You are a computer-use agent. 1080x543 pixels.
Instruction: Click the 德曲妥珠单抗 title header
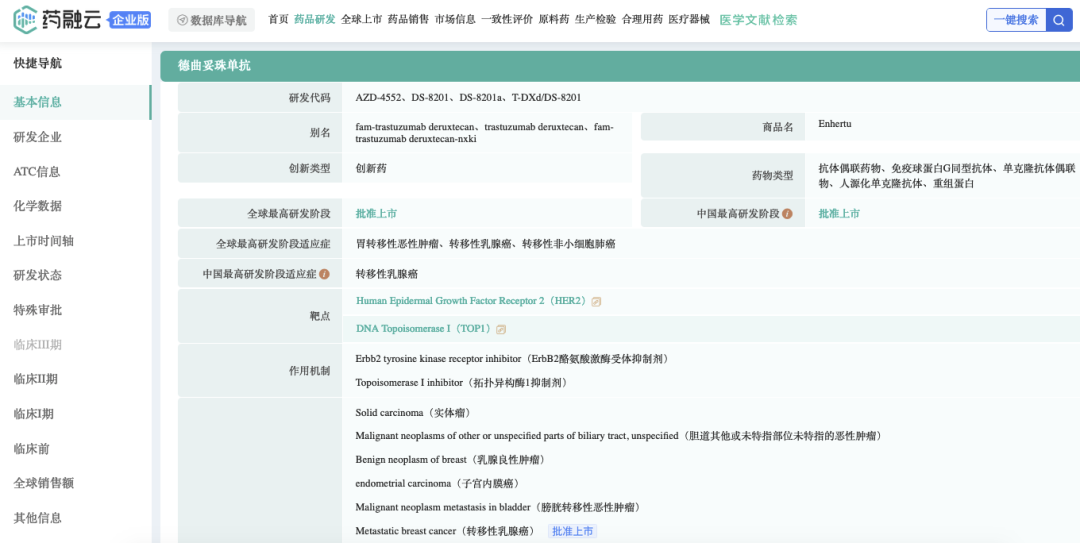[x=215, y=66]
